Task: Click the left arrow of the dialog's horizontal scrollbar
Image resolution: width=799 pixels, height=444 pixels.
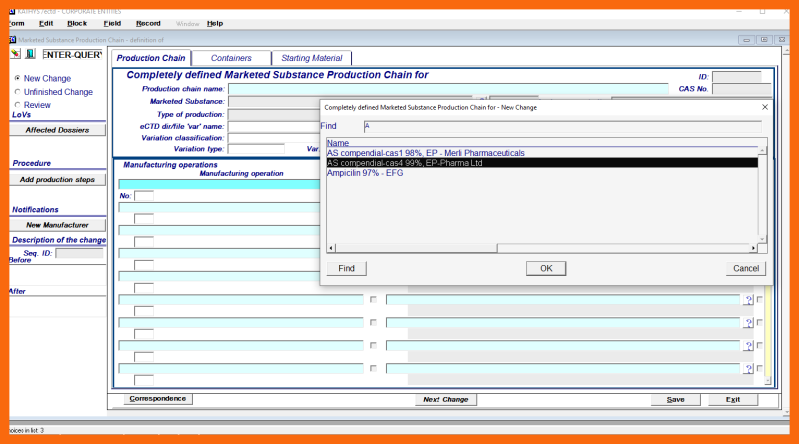Action: tap(331, 248)
